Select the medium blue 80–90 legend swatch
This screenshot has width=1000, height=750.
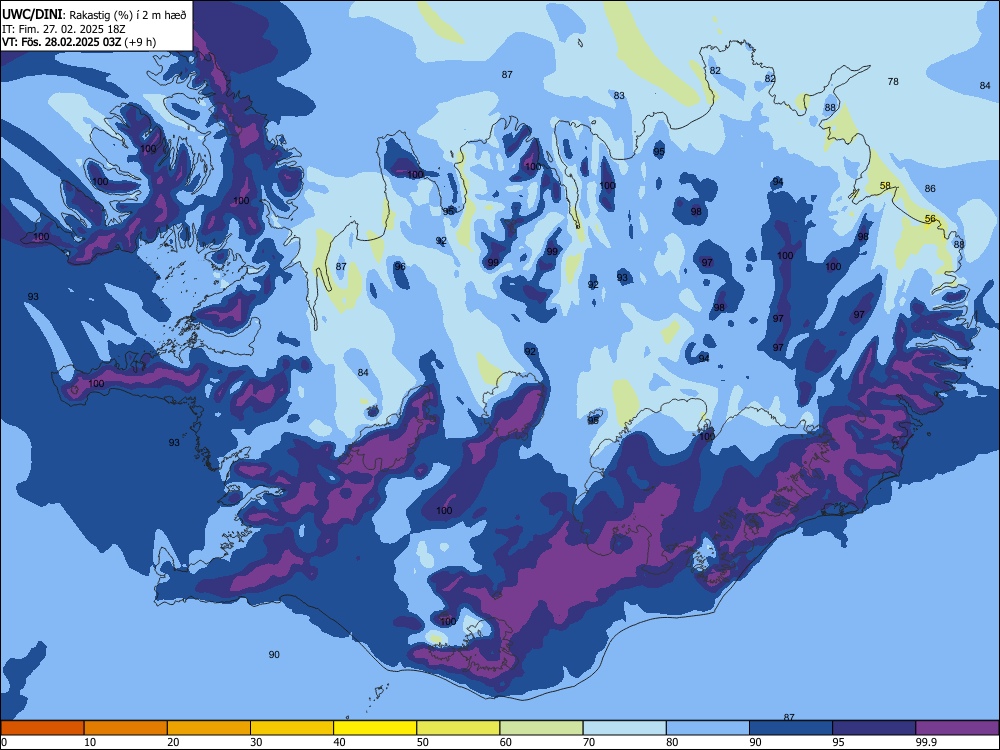pyautogui.click(x=708, y=728)
